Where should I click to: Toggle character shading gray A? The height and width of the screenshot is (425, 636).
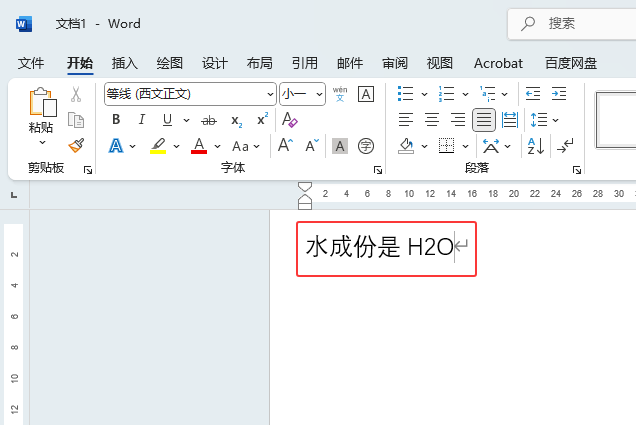tap(340, 146)
